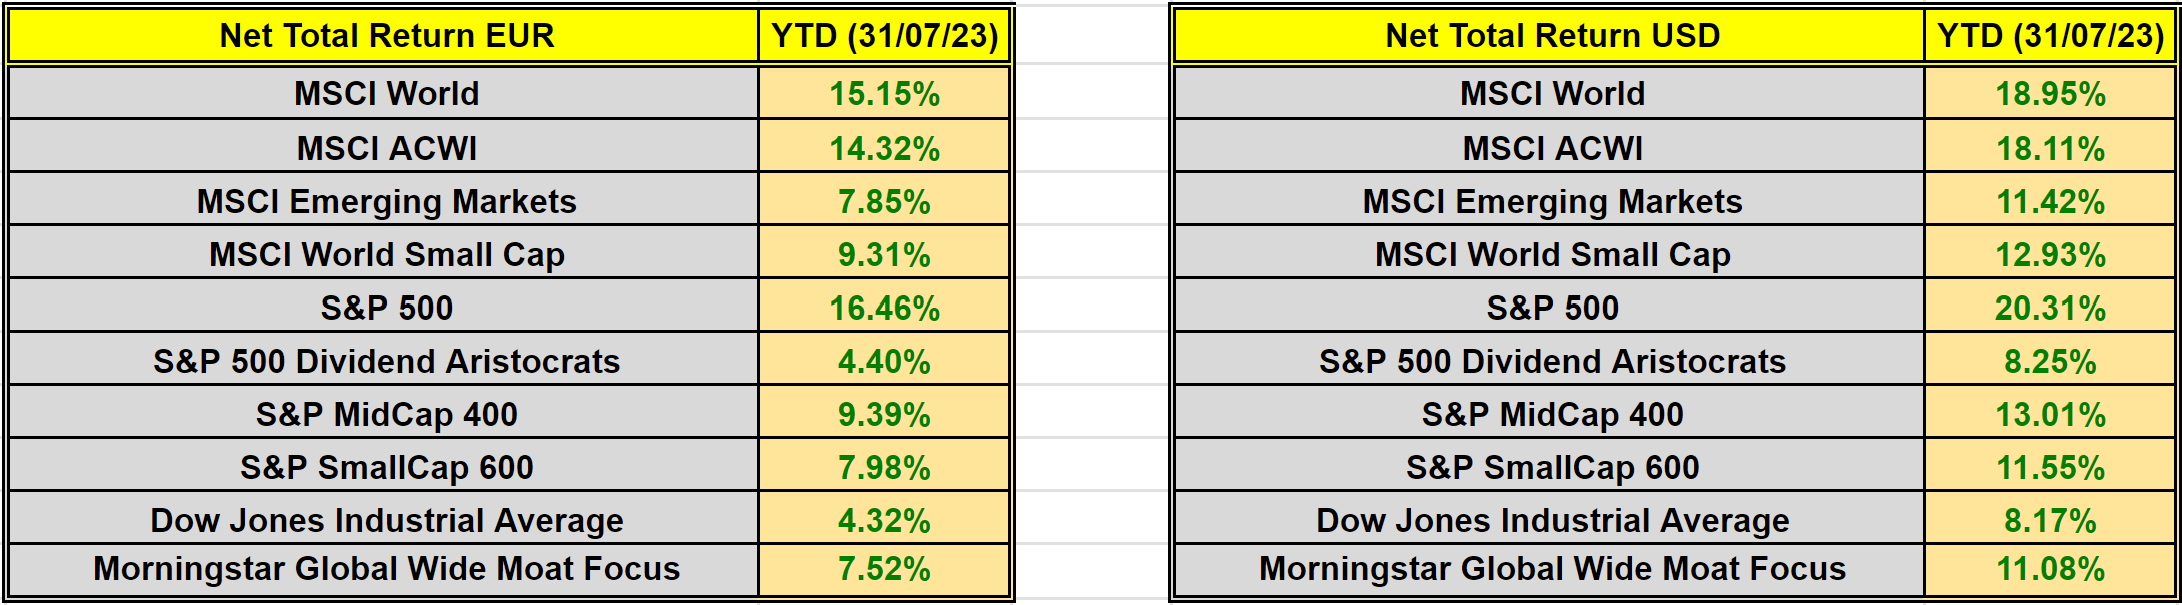Select the S&P 500 cell in EUR table
Screen dimensions: 2182x605
click(386, 308)
